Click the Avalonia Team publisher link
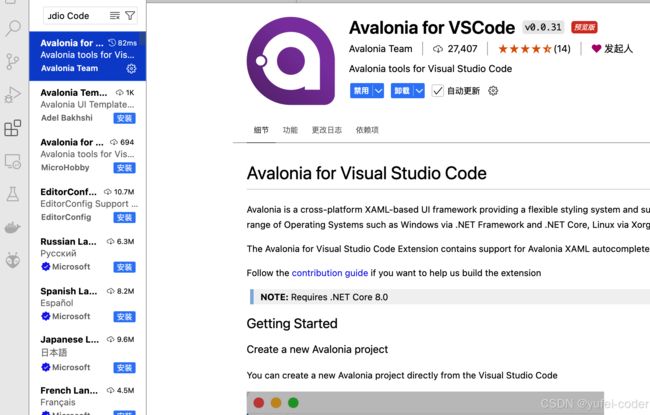This screenshot has width=650, height=415. pos(381,49)
